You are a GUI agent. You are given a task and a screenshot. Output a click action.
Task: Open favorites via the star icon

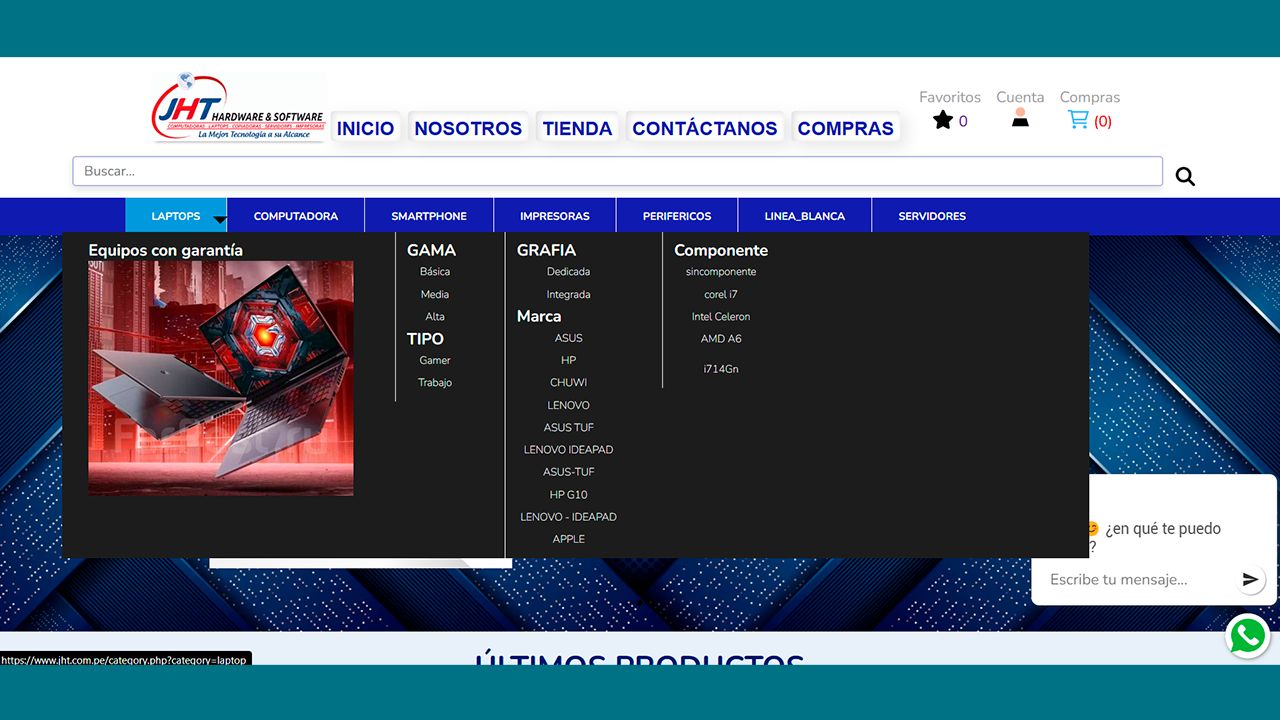tap(943, 121)
